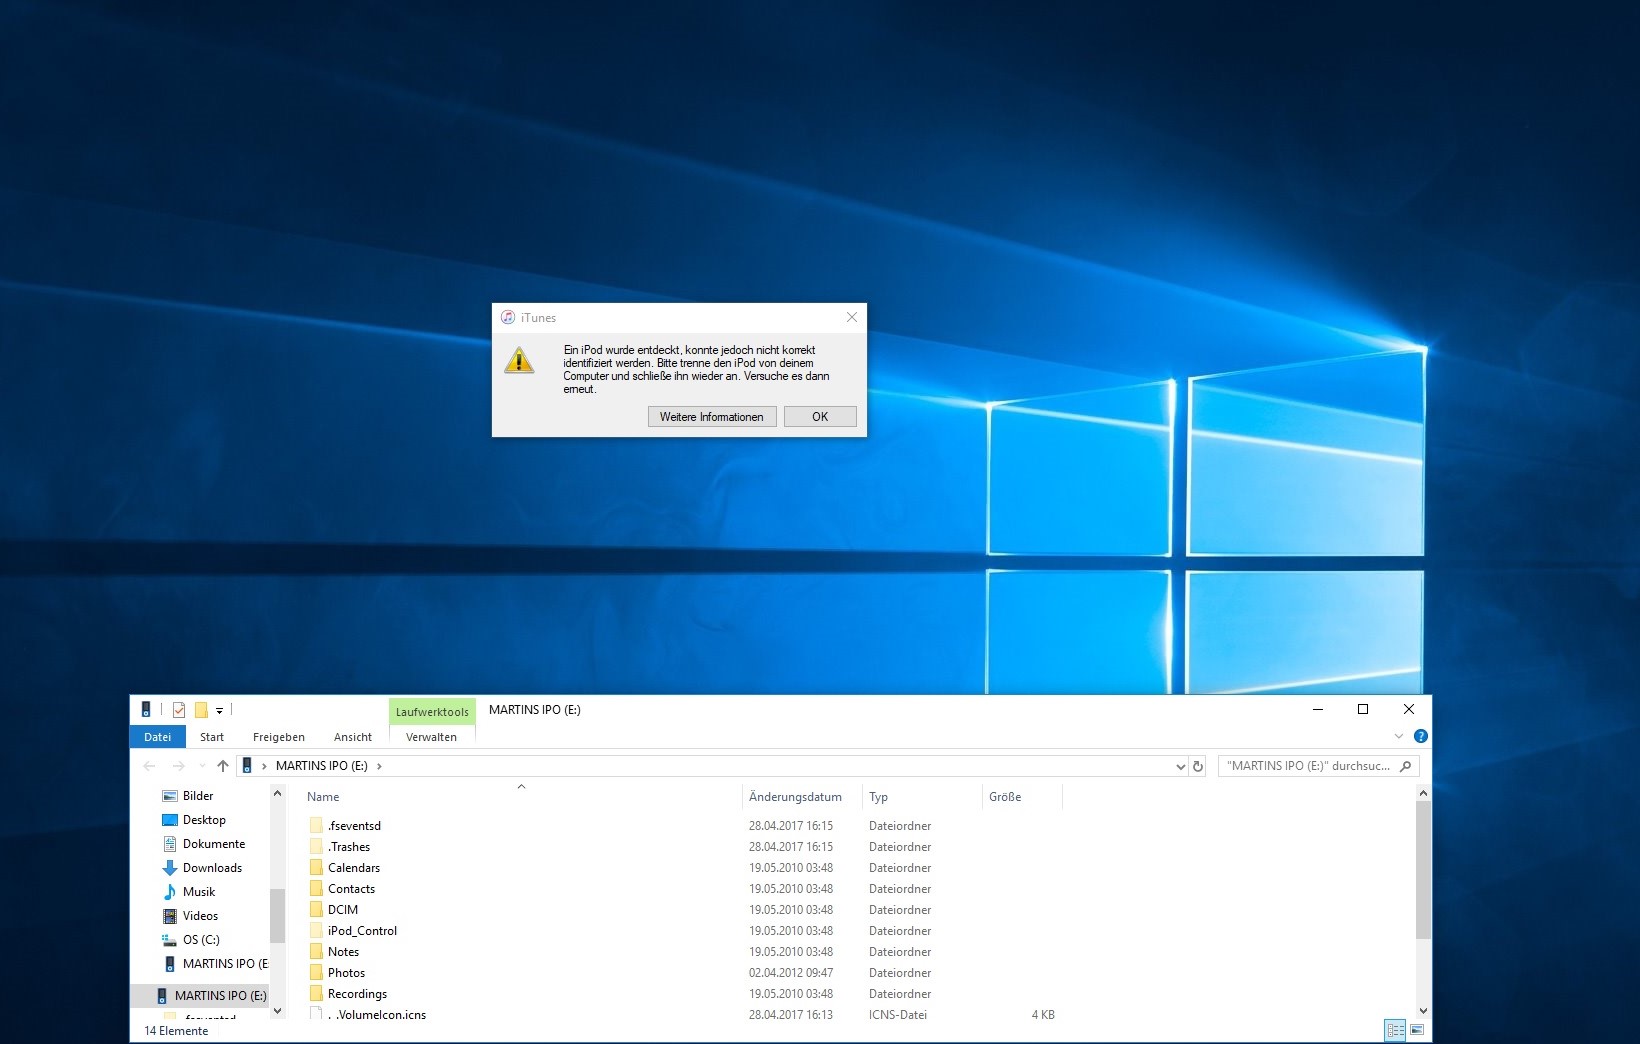
Task: Refresh the current folder view
Action: tap(1198, 767)
